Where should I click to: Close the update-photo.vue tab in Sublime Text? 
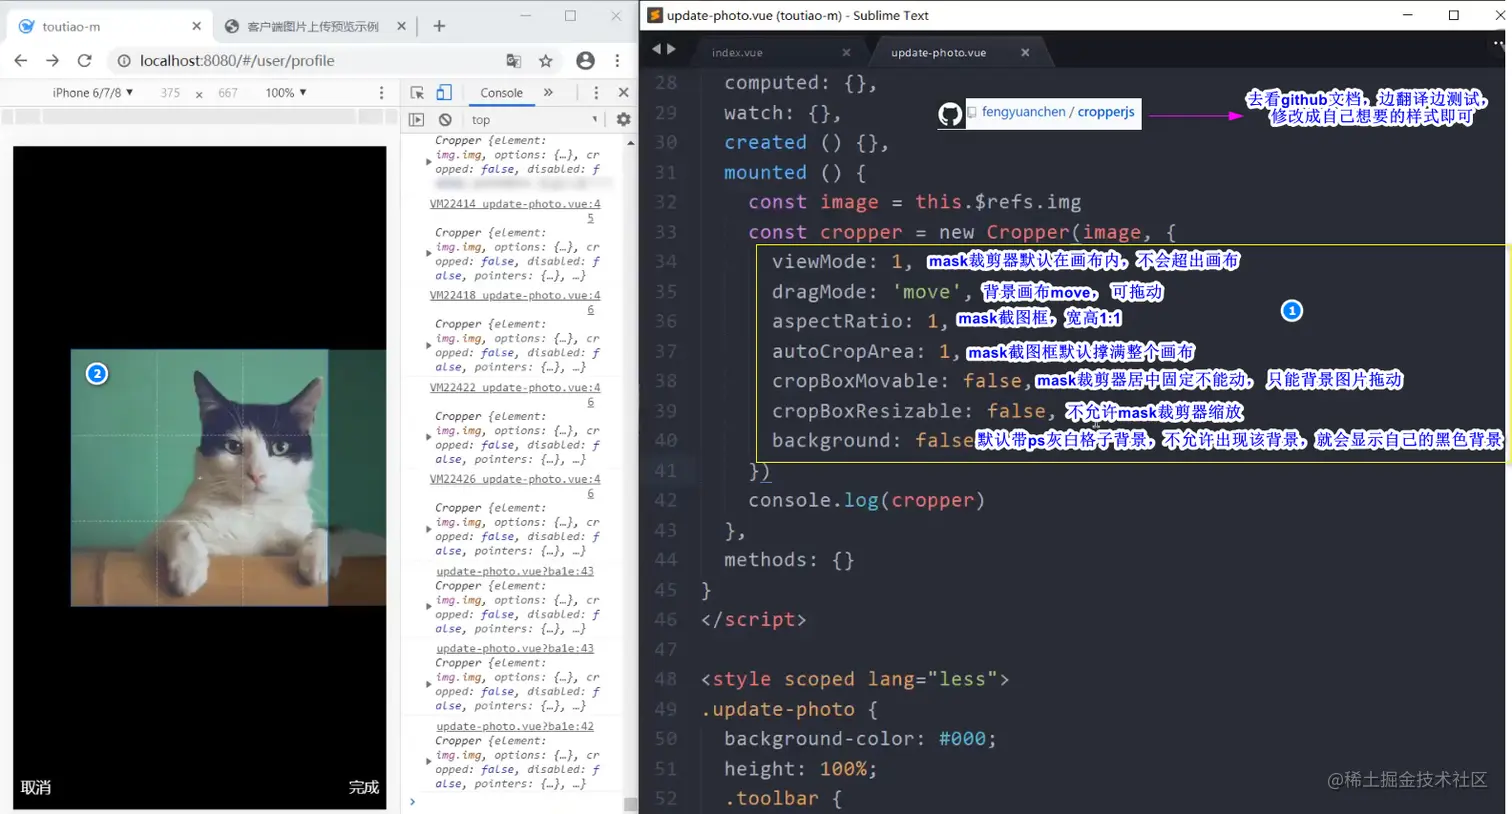(1025, 52)
